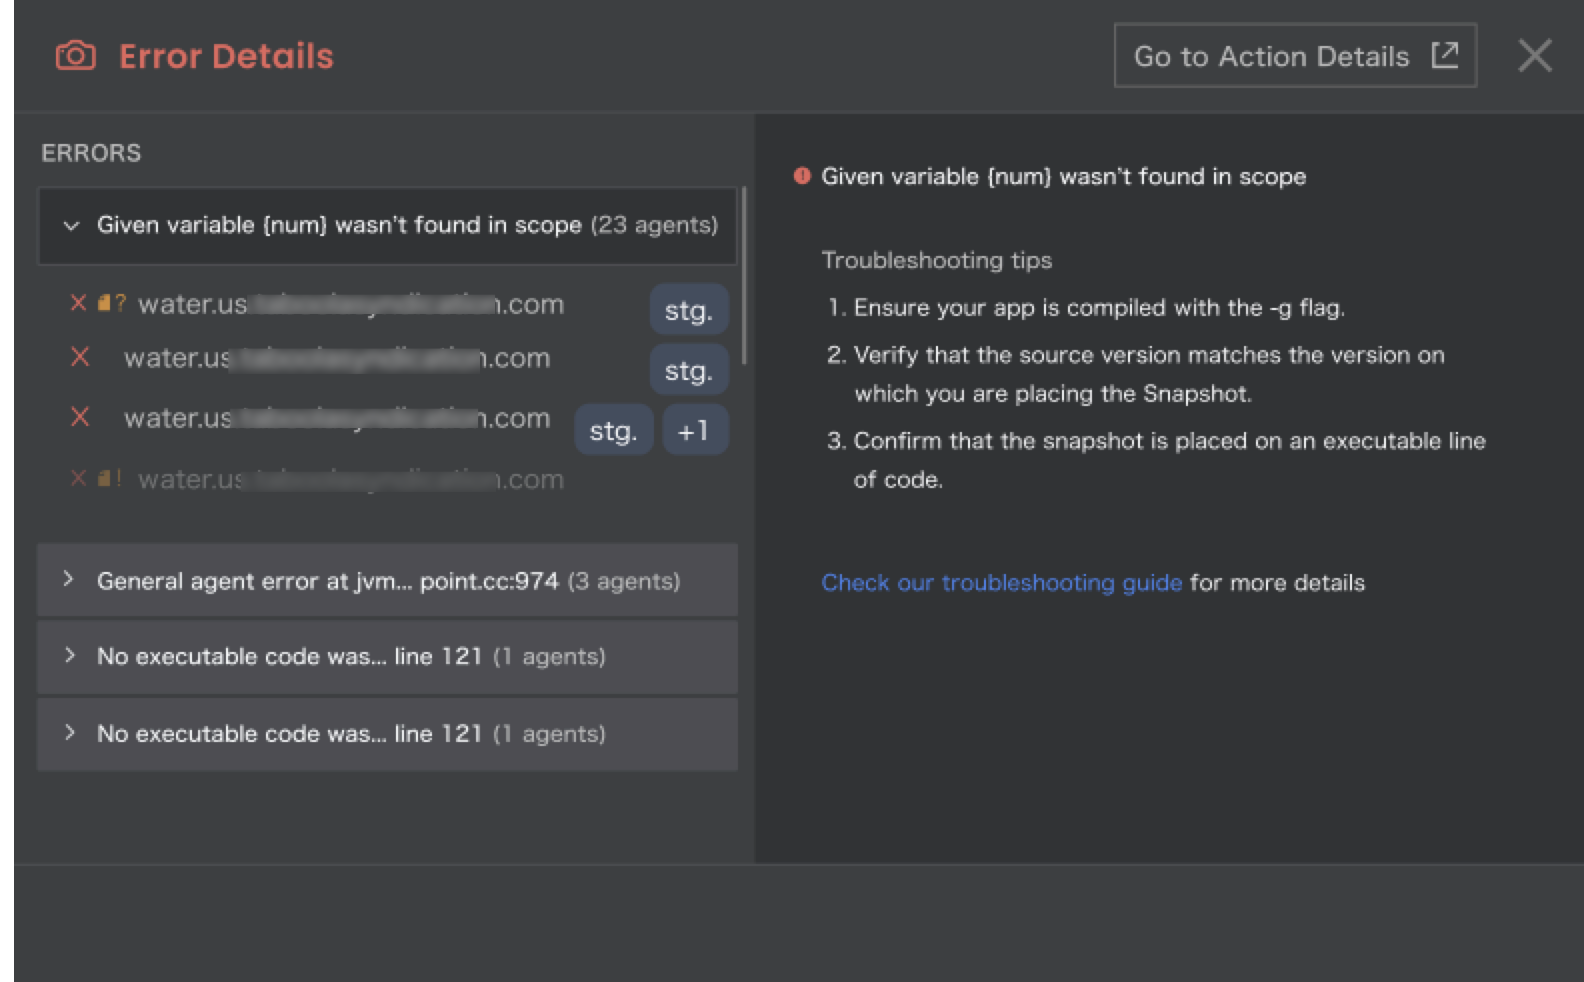Expand the 'General agent error at jvm' group
This screenshot has width=1584, height=982.
[68, 579]
